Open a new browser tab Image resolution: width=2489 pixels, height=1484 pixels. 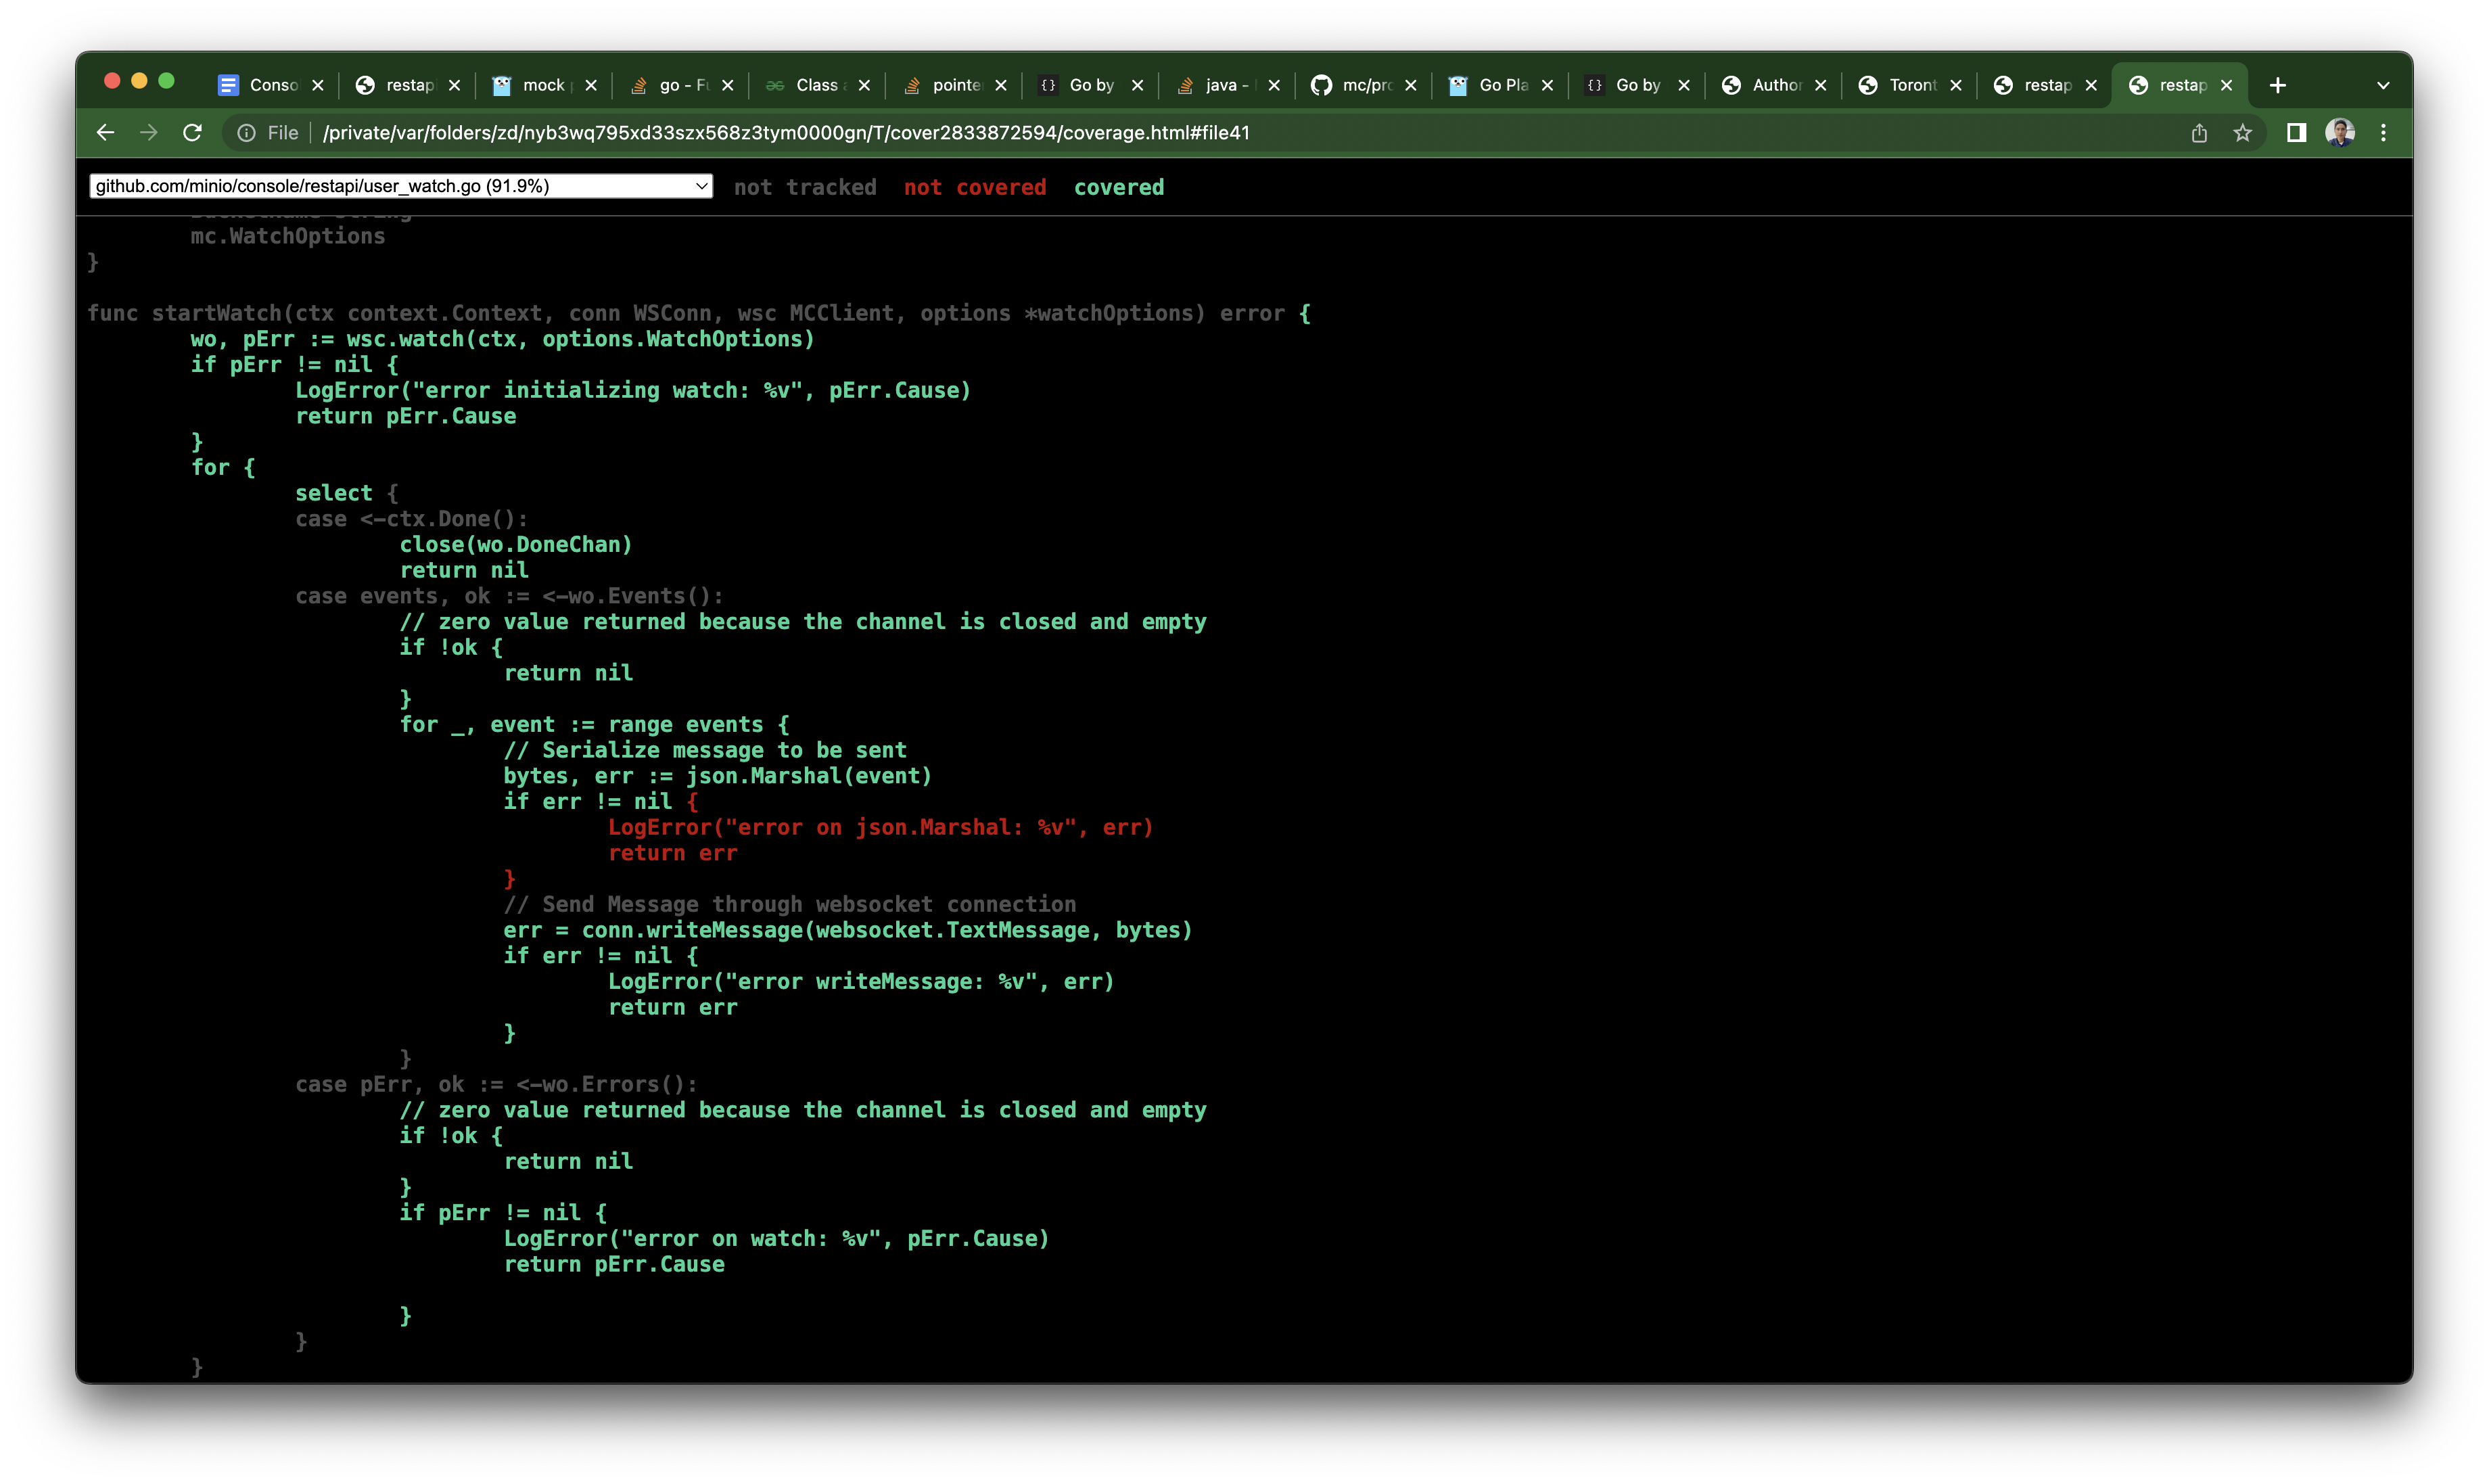coord(2278,85)
